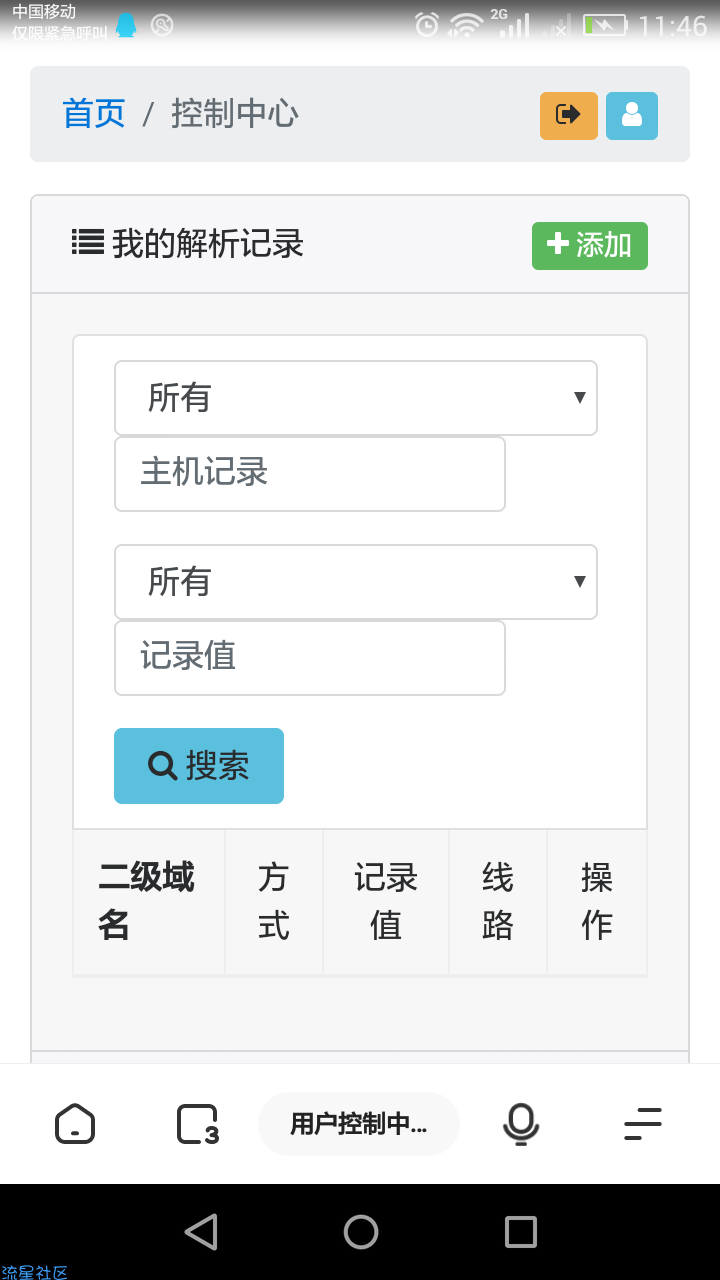This screenshot has height=1280, width=720.
Task: Focus the 主机记录 input field
Action: [310, 473]
